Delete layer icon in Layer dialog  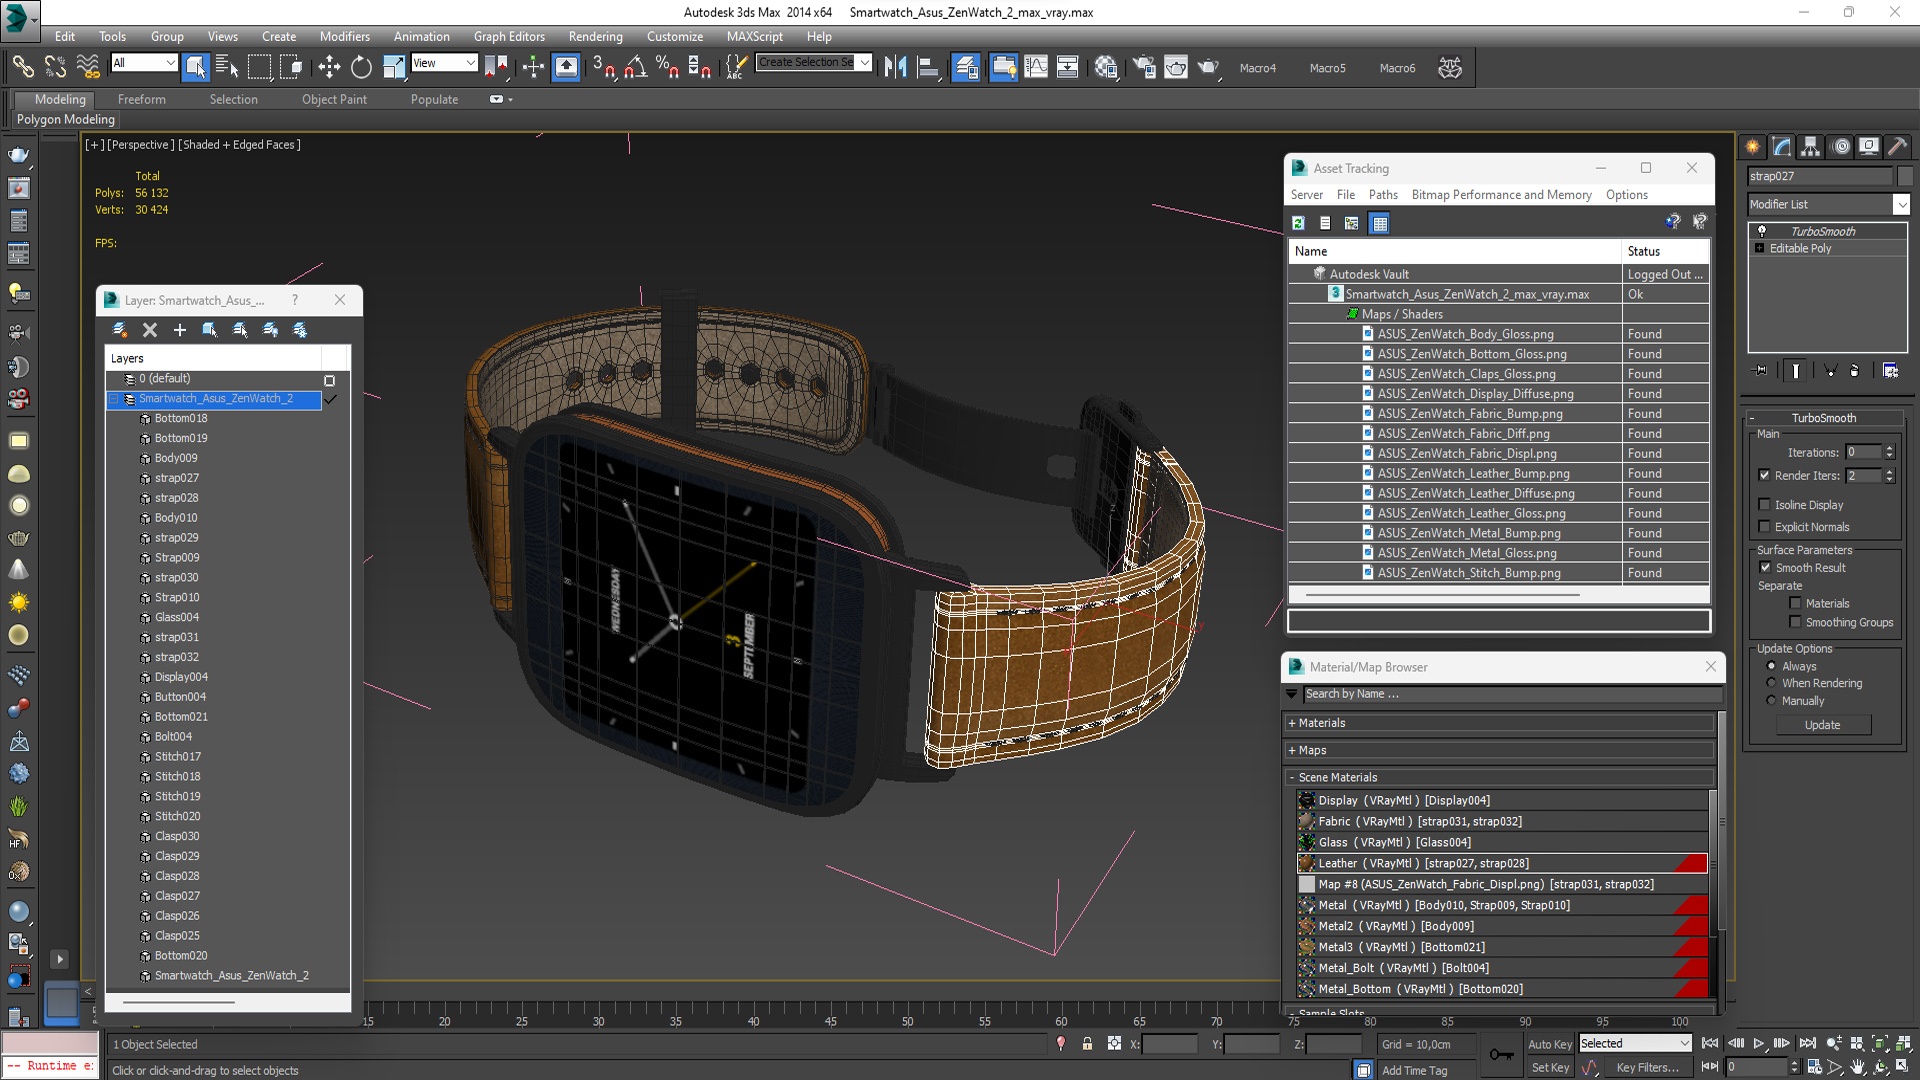(150, 330)
